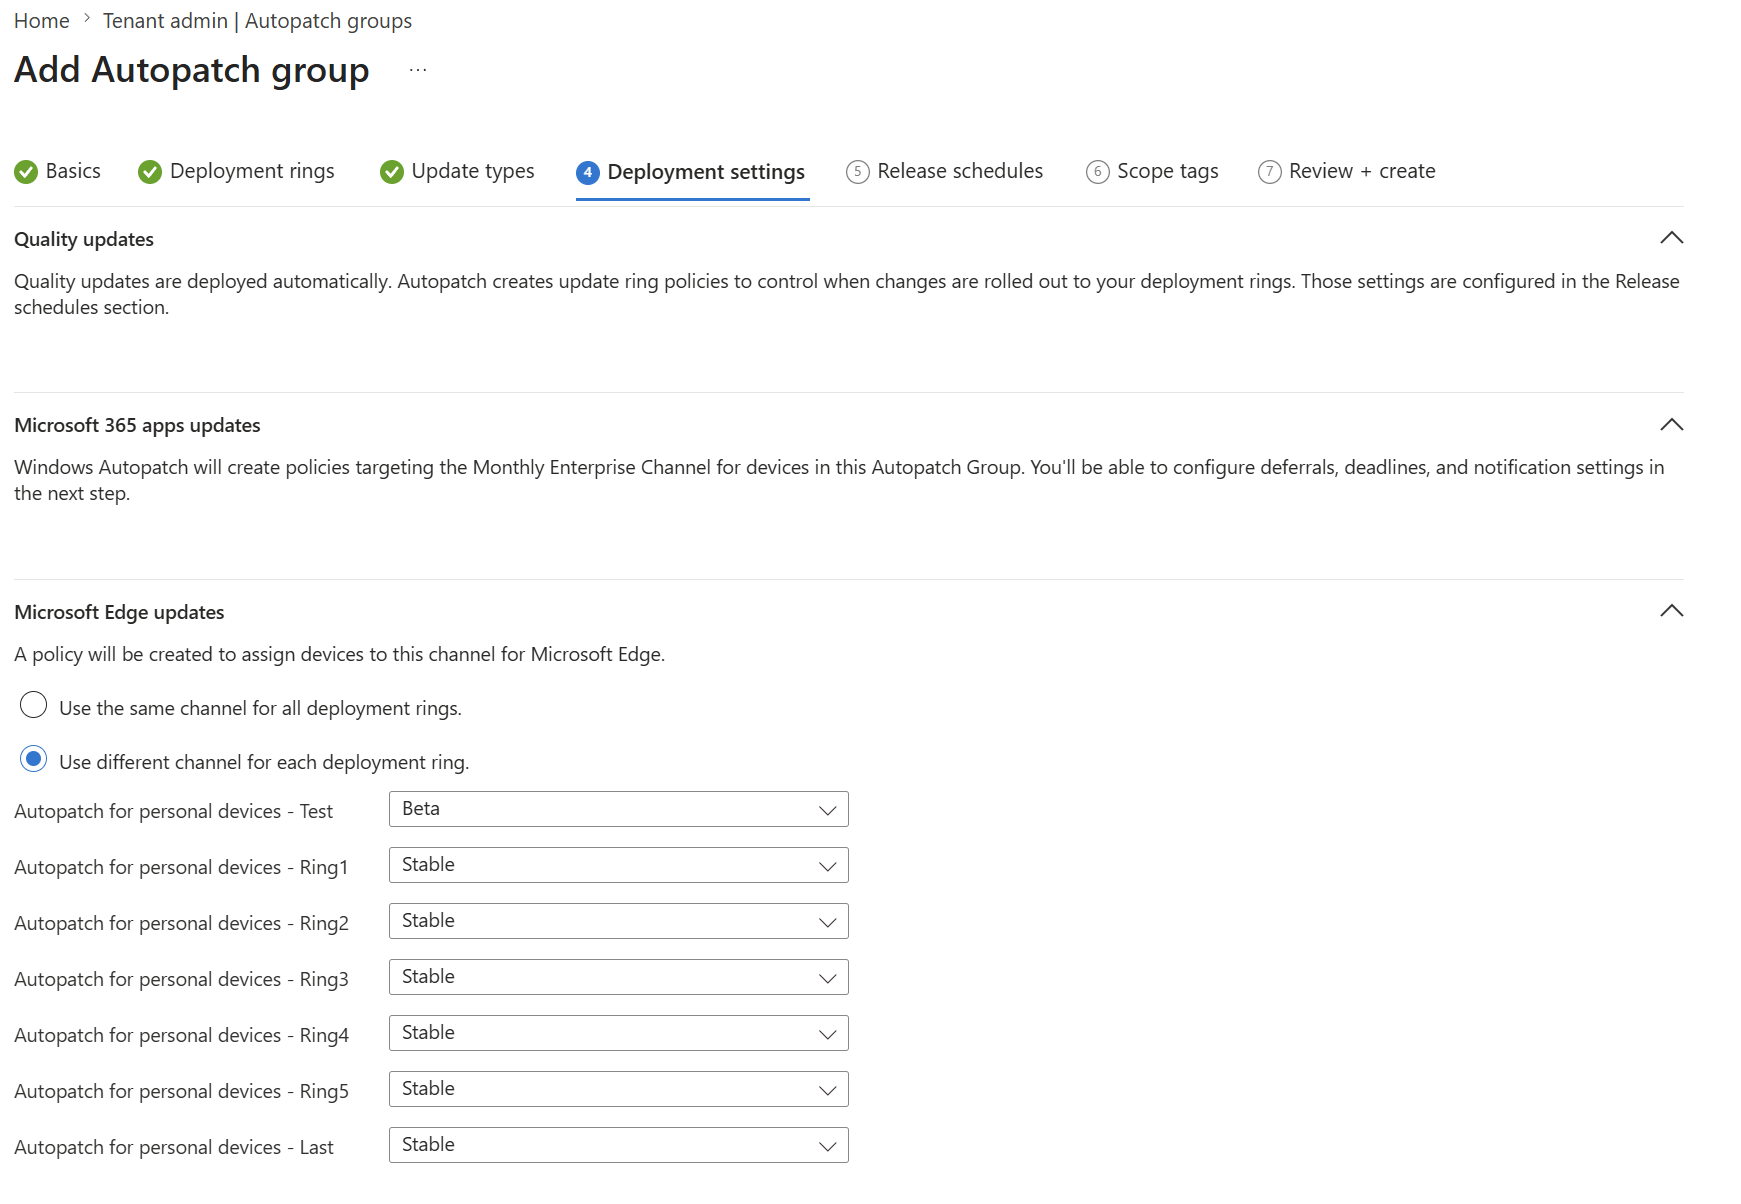Image resolution: width=1741 pixels, height=1204 pixels.
Task: Click the Home breadcrumb link
Action: coord(42,21)
